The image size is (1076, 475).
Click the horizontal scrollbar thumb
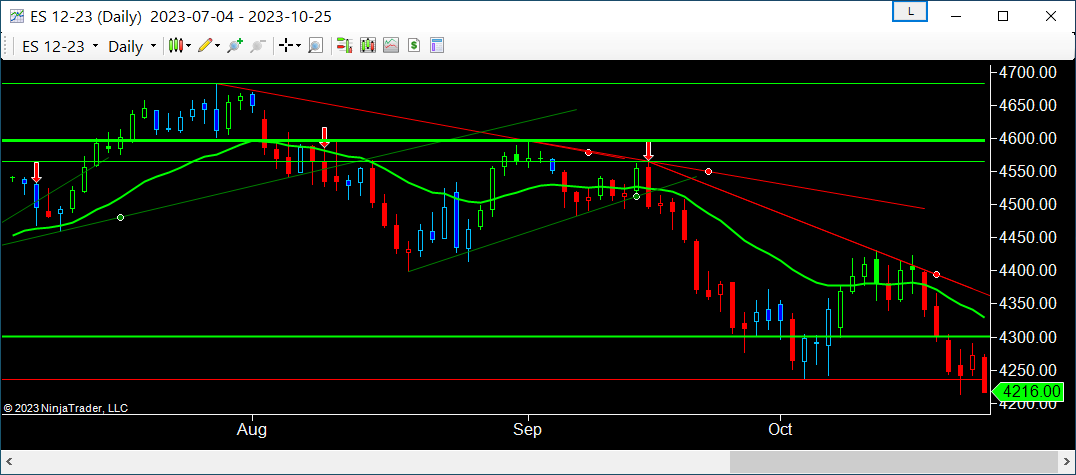point(892,462)
